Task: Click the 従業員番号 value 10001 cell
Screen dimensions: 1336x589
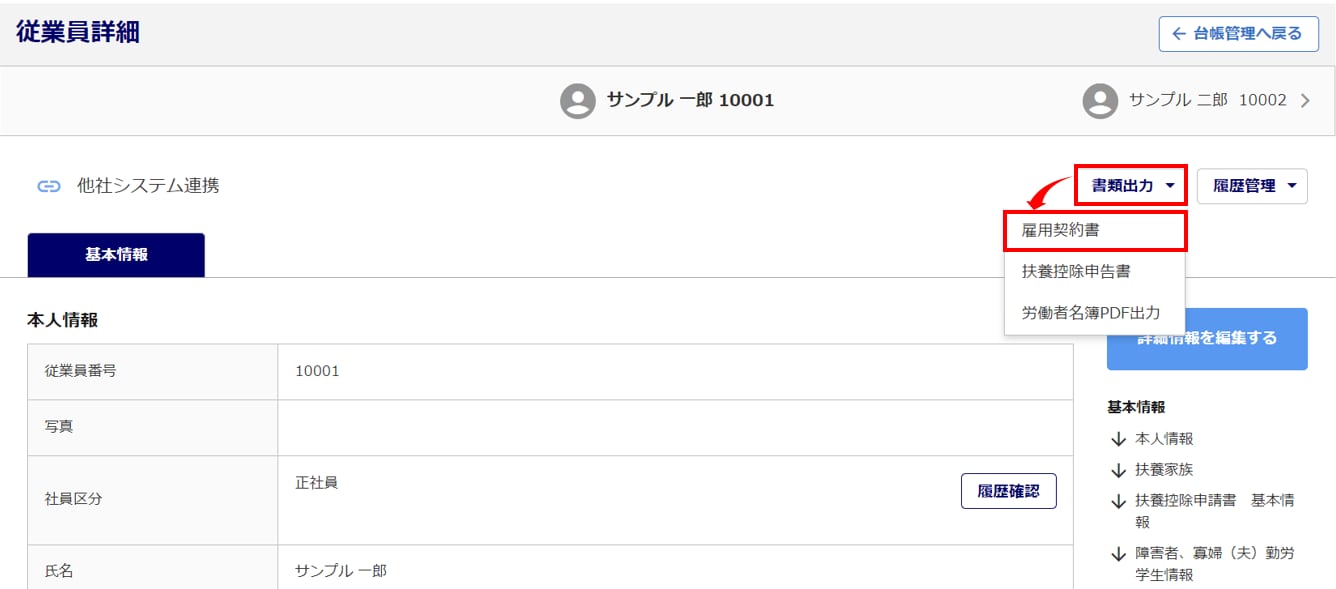Action: pyautogui.click(x=317, y=371)
